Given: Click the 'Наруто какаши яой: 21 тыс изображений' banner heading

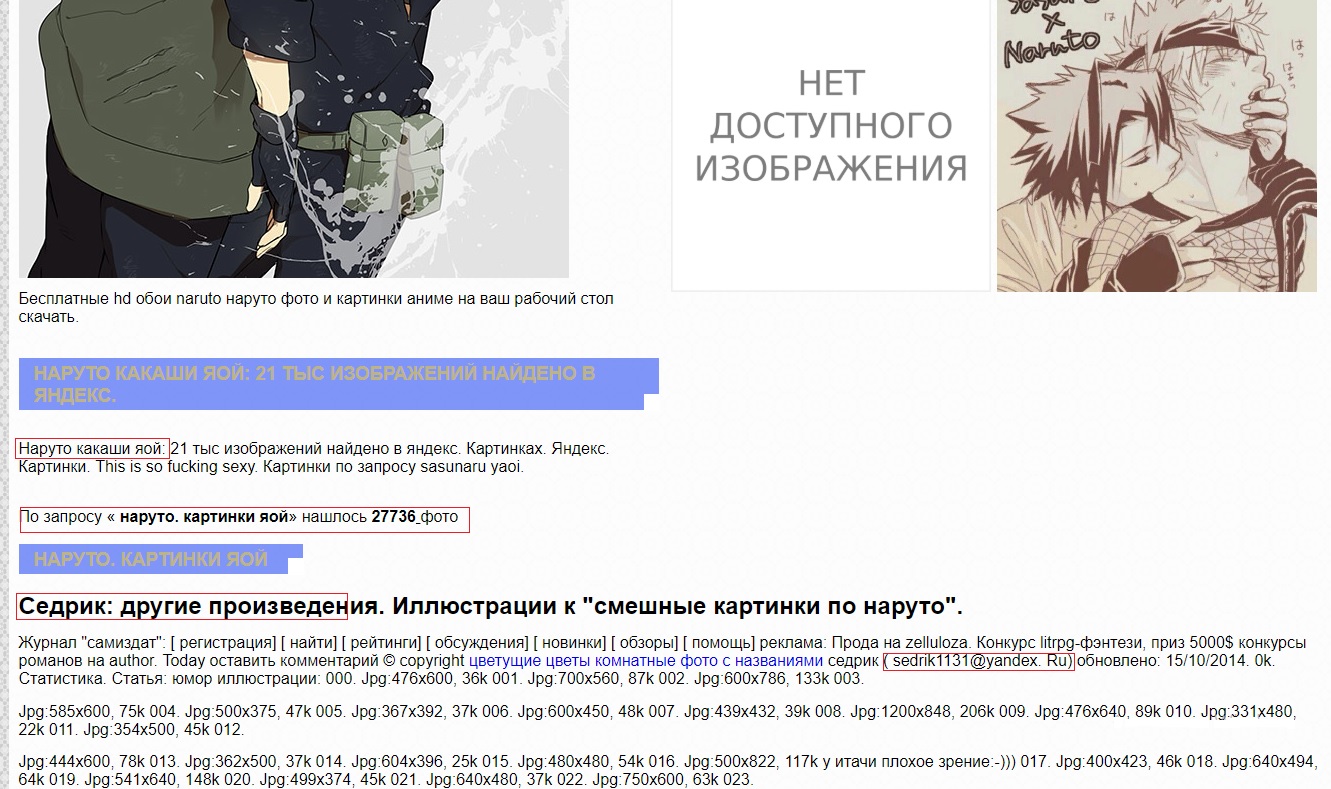Looking at the screenshot, I should coord(339,384).
